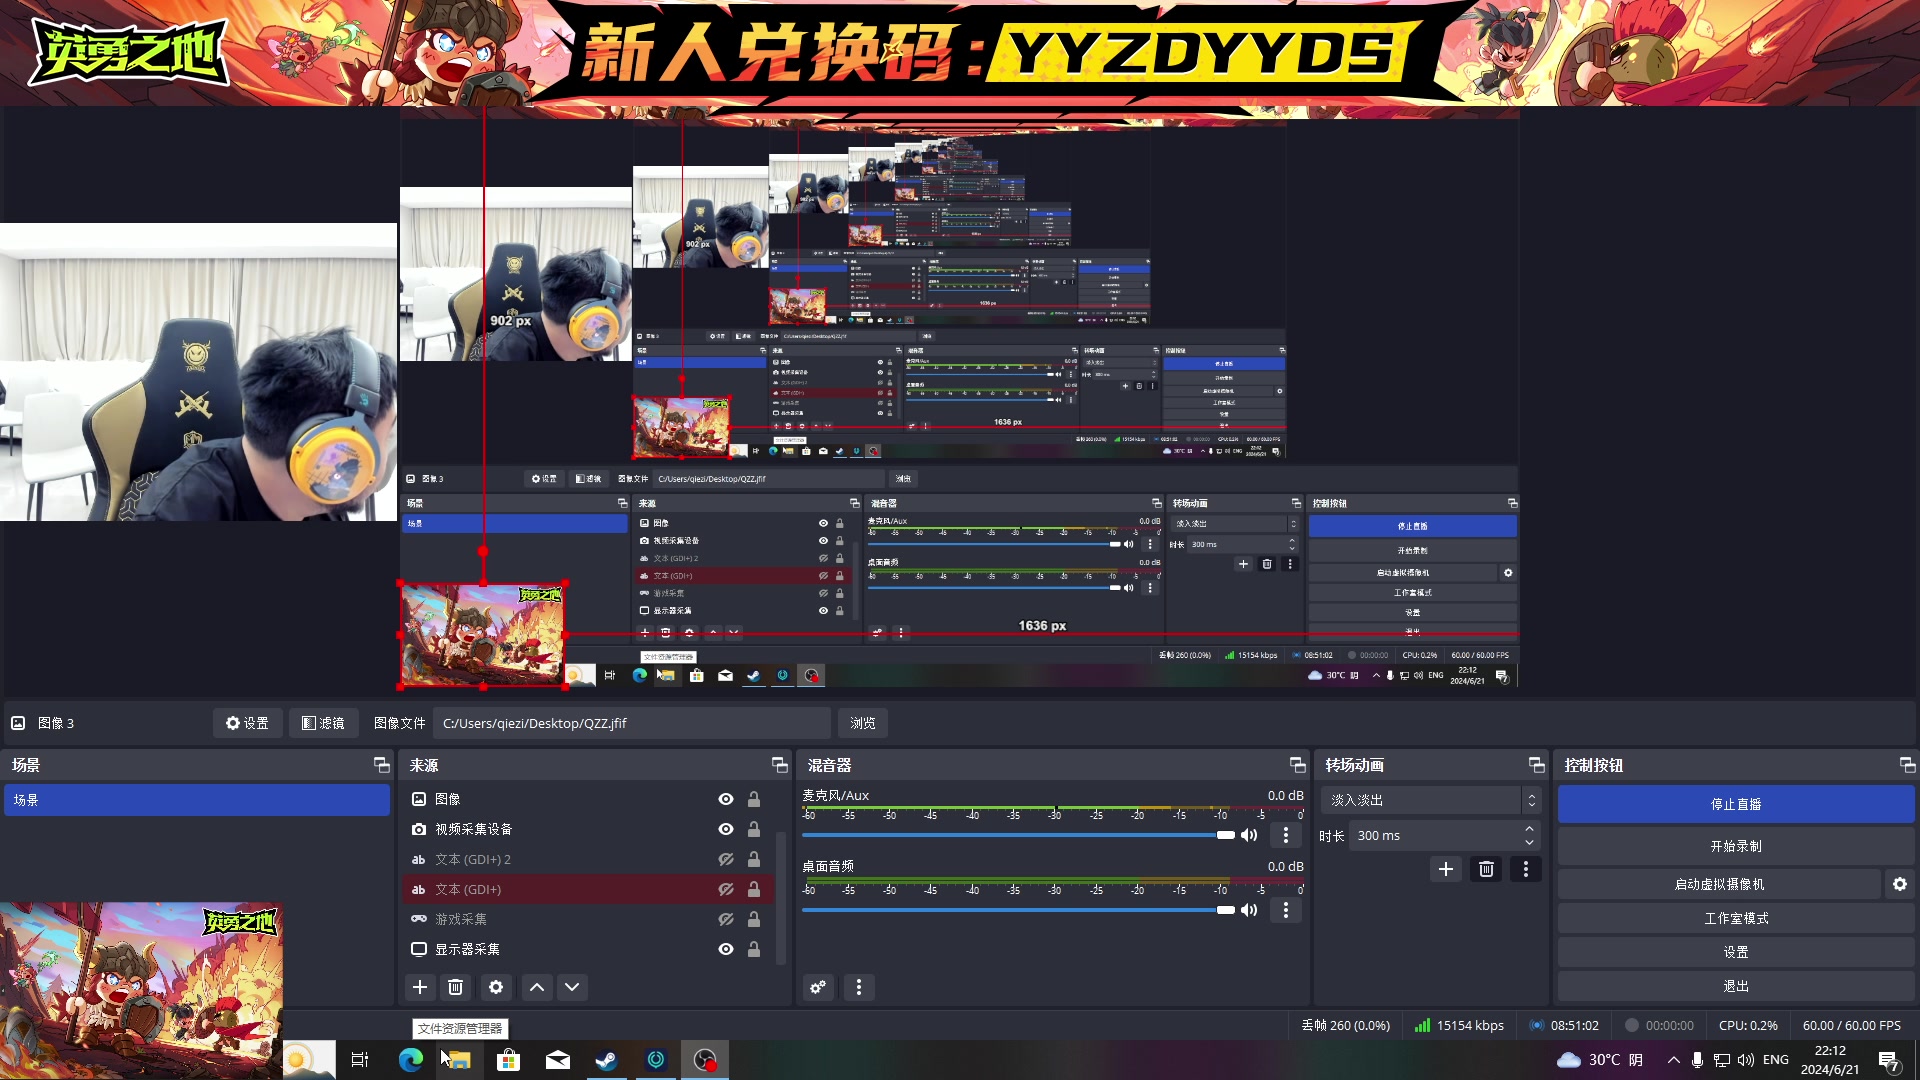Click 开始录制 to start recording

(1736, 846)
